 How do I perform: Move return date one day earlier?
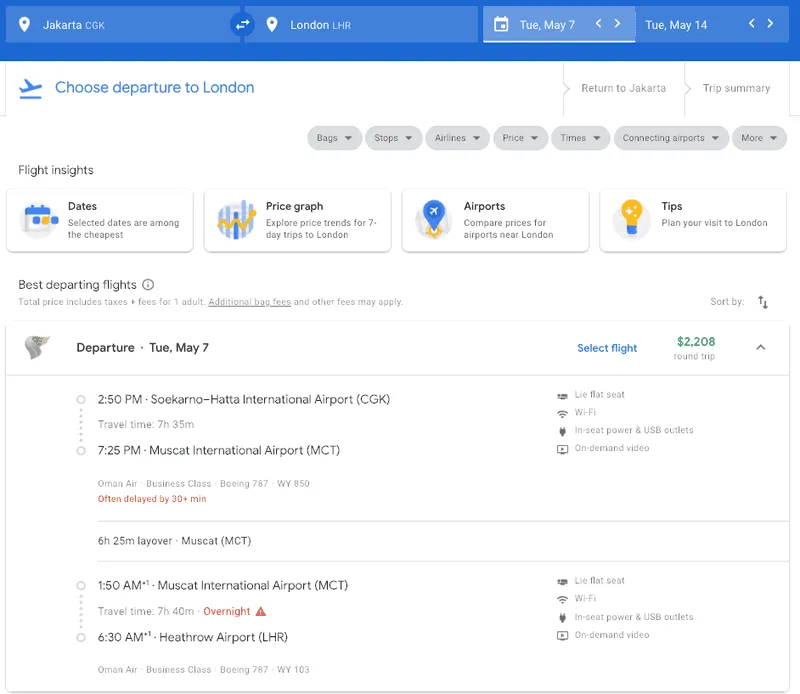pos(752,23)
